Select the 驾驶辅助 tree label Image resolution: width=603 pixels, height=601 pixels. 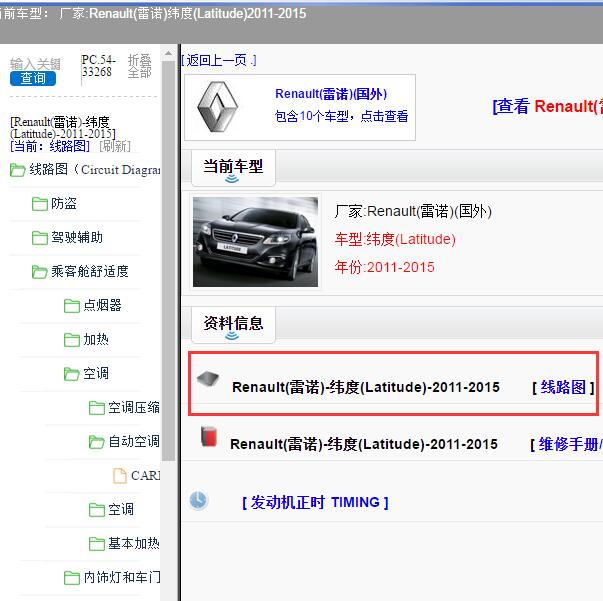77,237
